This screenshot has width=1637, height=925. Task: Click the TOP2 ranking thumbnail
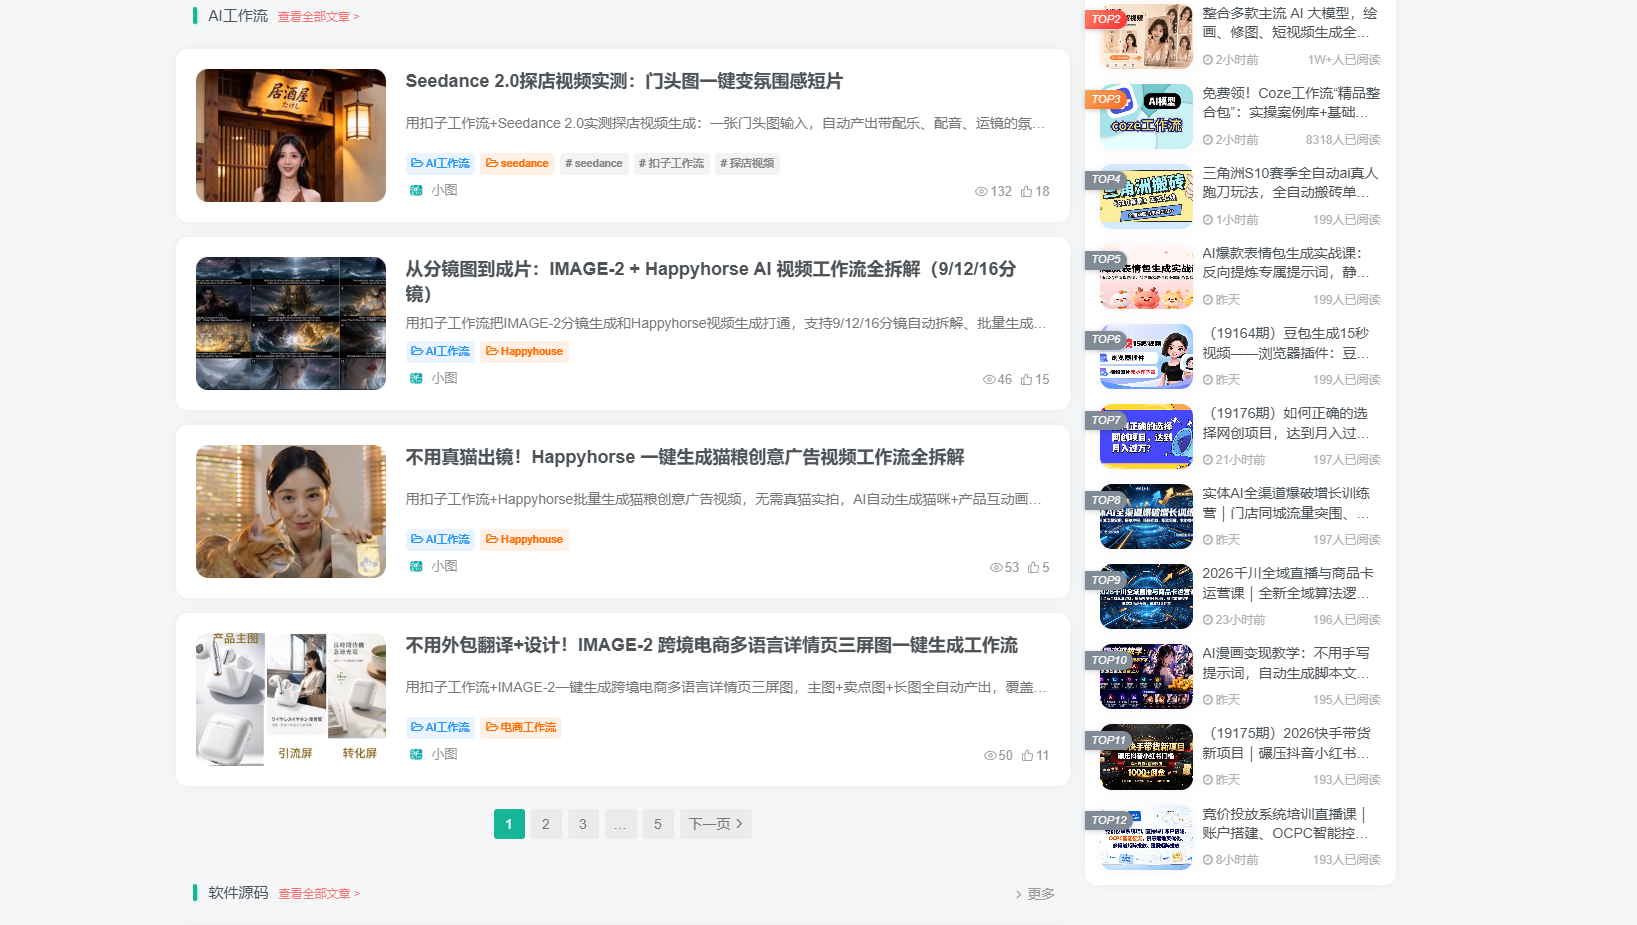pyautogui.click(x=1146, y=36)
